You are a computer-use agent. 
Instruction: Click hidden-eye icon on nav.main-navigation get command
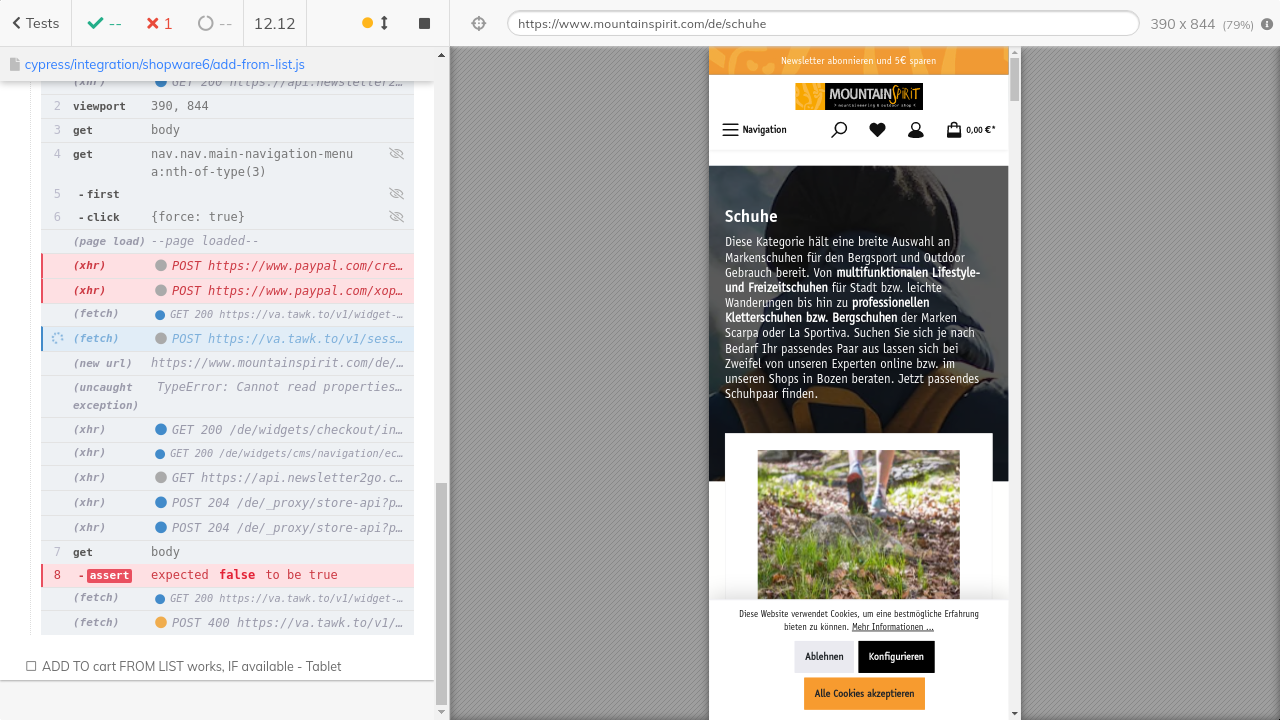[396, 154]
